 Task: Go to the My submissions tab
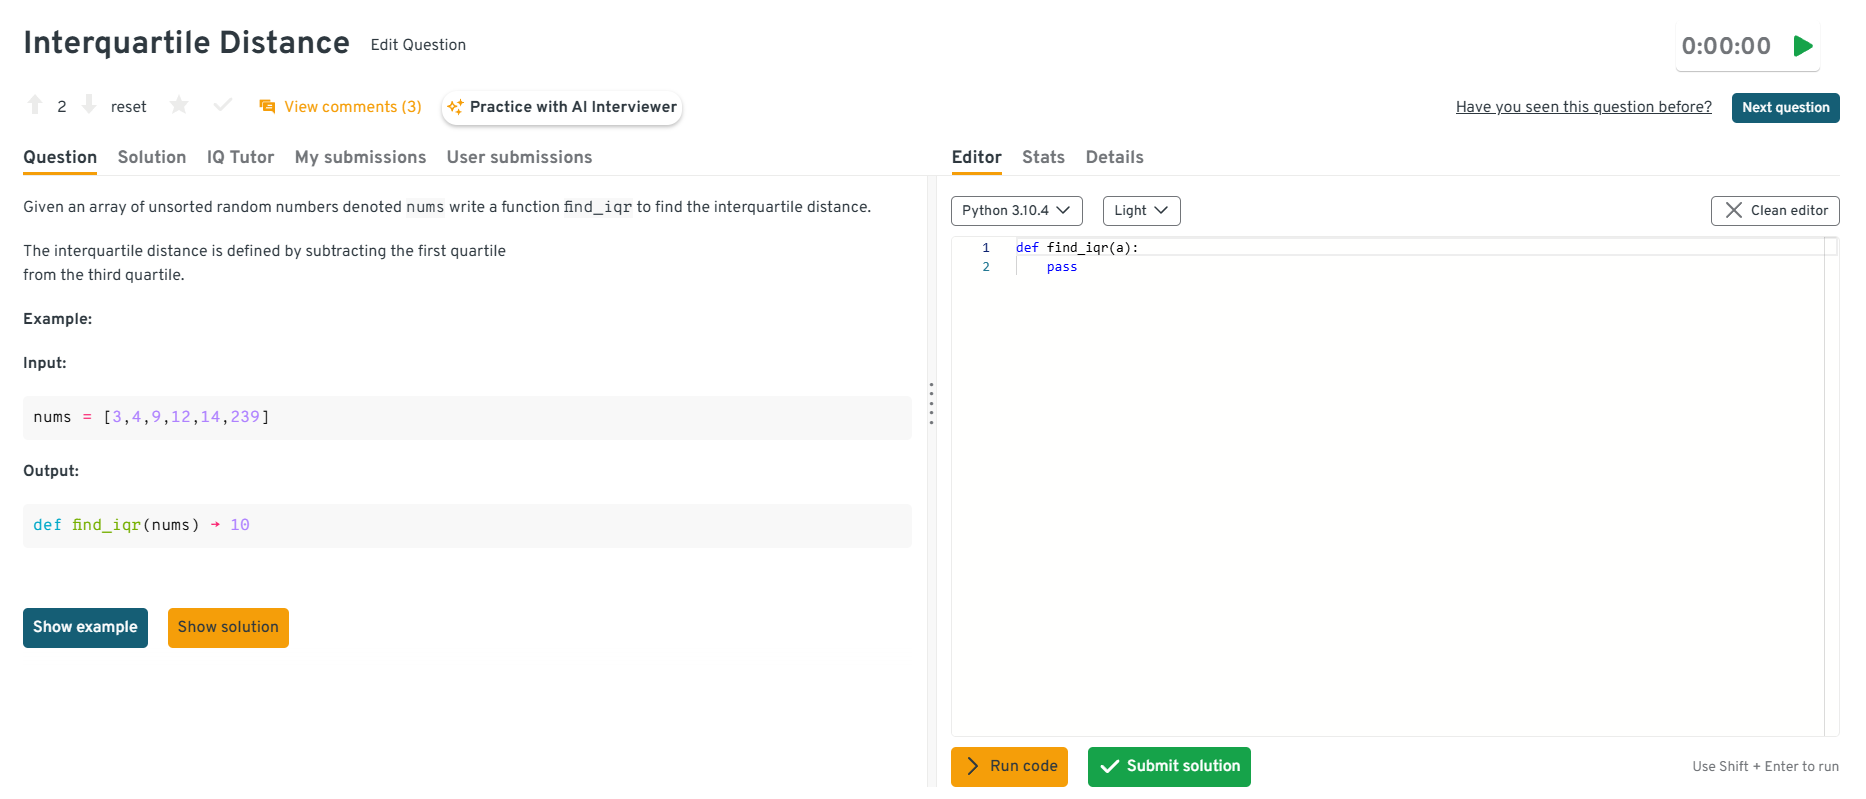360,157
